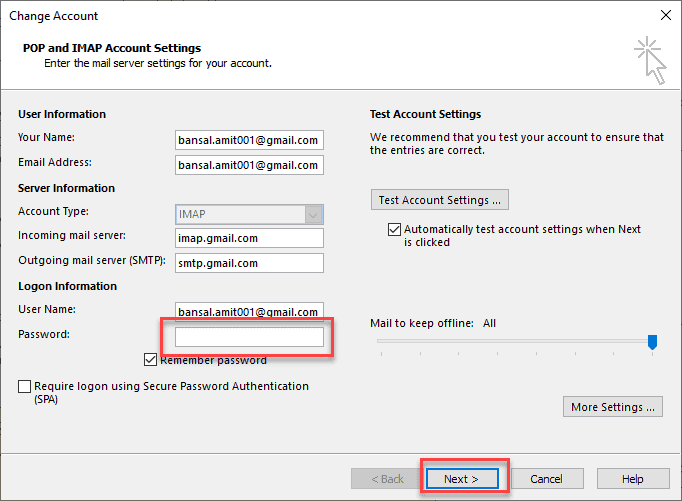This screenshot has height=501, width=682.
Task: Toggle automatic account test on Next checkbox
Action: click(394, 230)
